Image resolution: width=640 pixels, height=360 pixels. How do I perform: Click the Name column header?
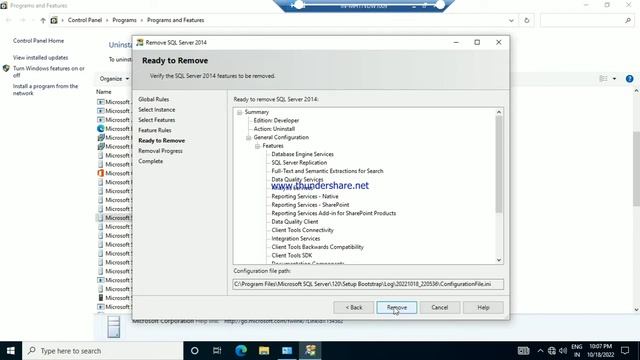coord(103,92)
